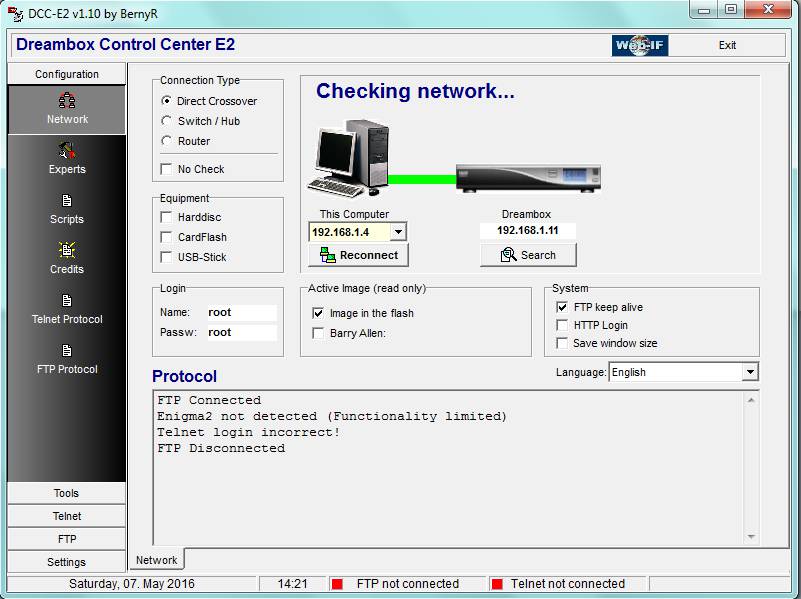This screenshot has height=599, width=801.
Task: Switch to the Settings panel
Action: [x=66, y=562]
